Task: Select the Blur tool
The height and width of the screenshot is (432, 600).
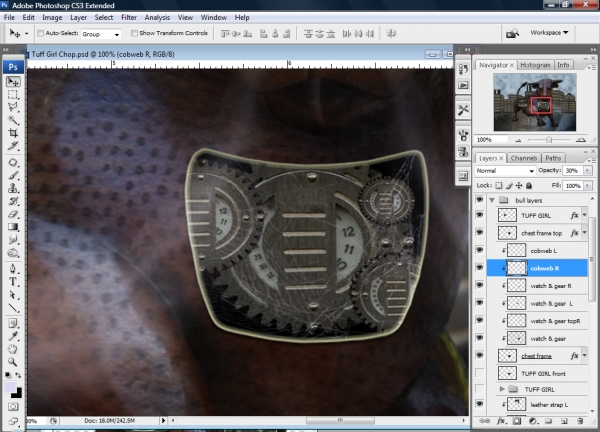Action: click(x=13, y=240)
